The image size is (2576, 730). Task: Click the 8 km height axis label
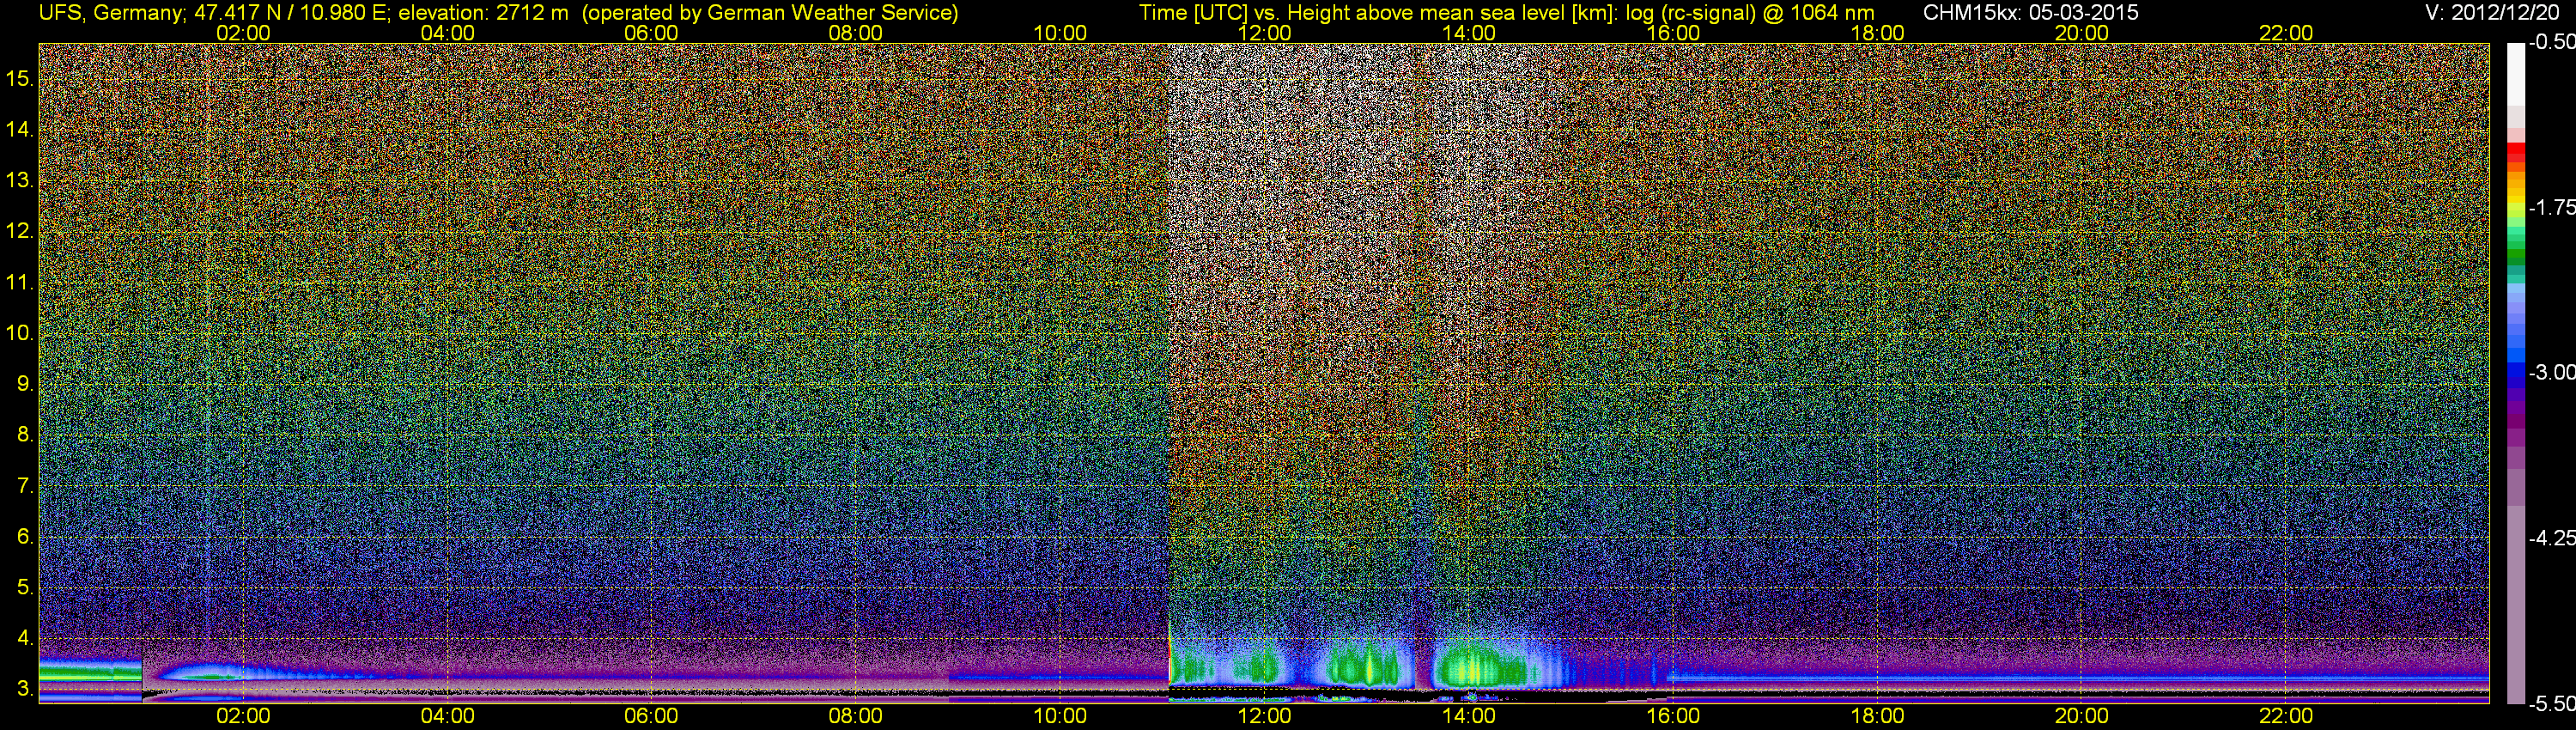pyautogui.click(x=25, y=435)
